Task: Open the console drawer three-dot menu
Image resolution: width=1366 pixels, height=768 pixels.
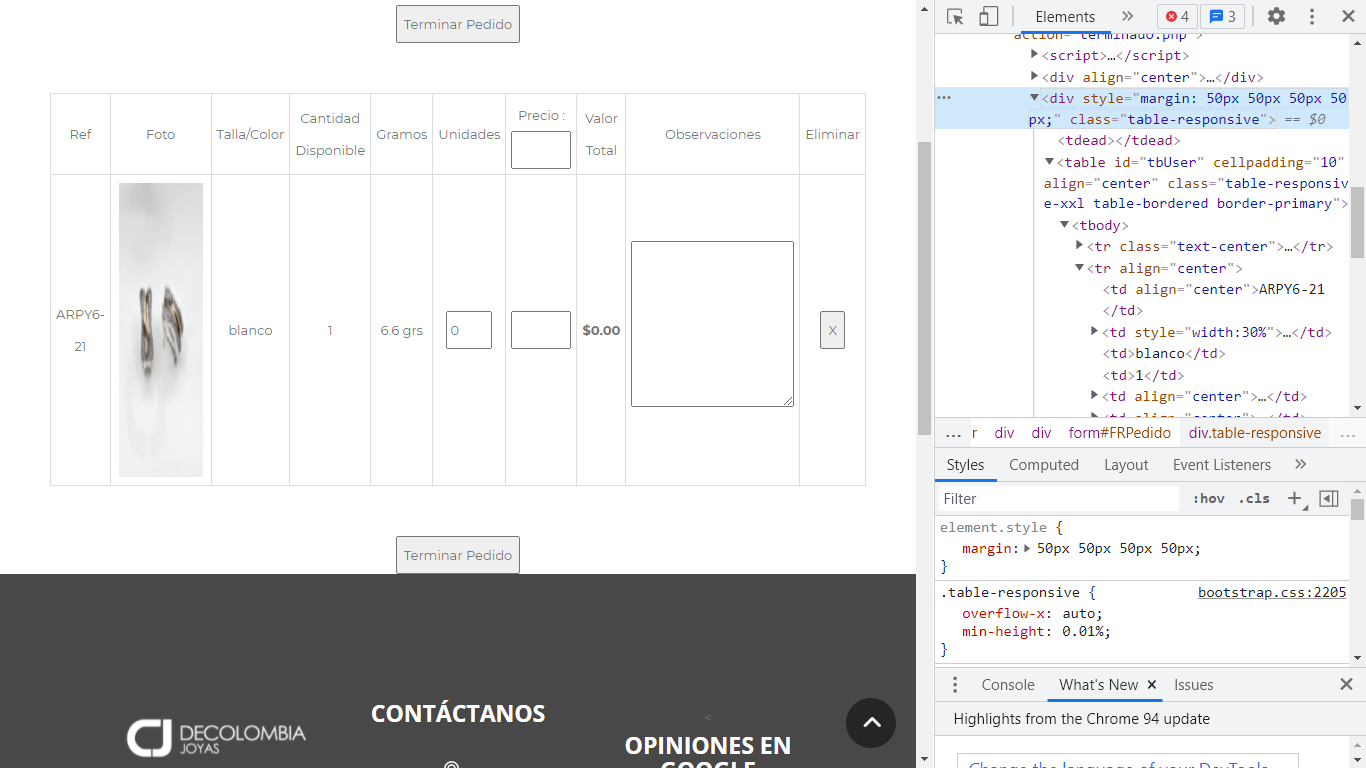Action: [x=954, y=685]
